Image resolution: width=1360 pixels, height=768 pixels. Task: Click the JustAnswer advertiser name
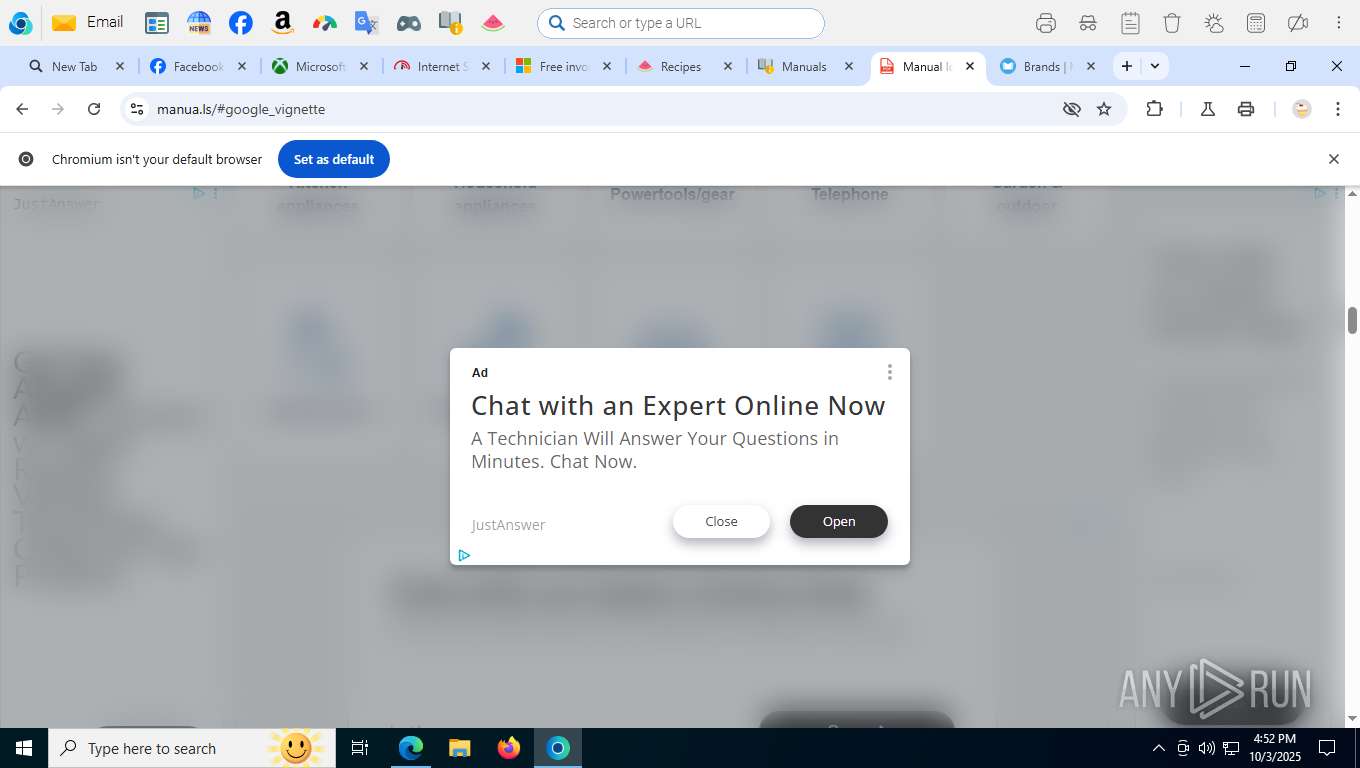508,525
